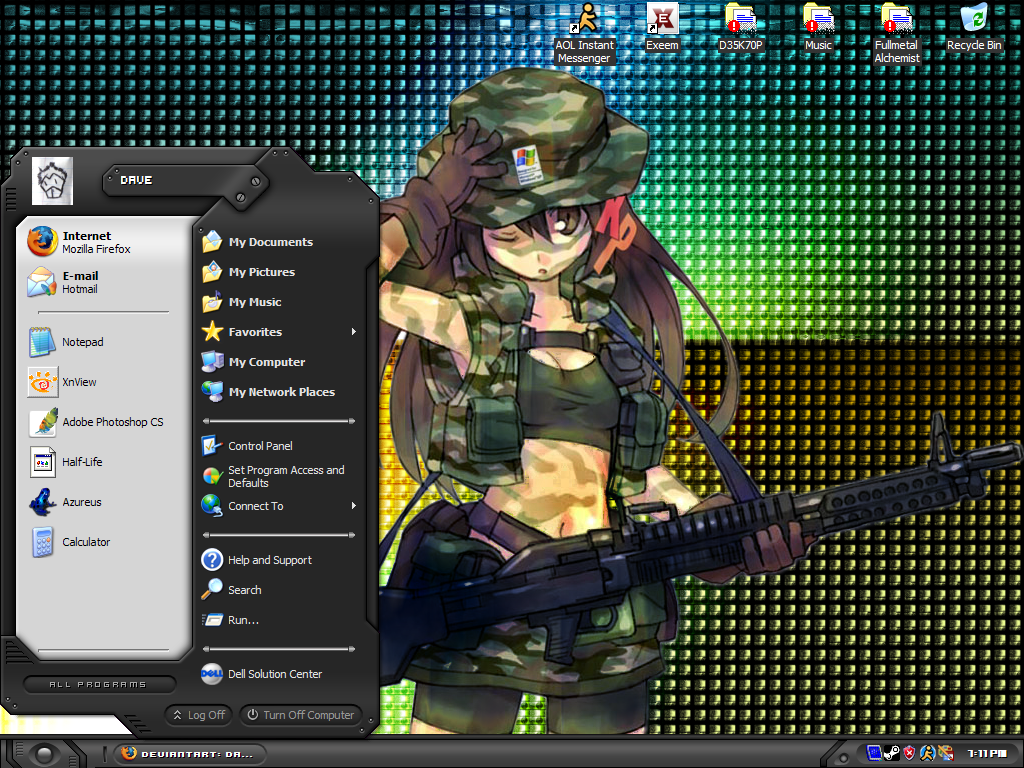
Task: Click the AIM running man tray icon
Action: coord(927,754)
